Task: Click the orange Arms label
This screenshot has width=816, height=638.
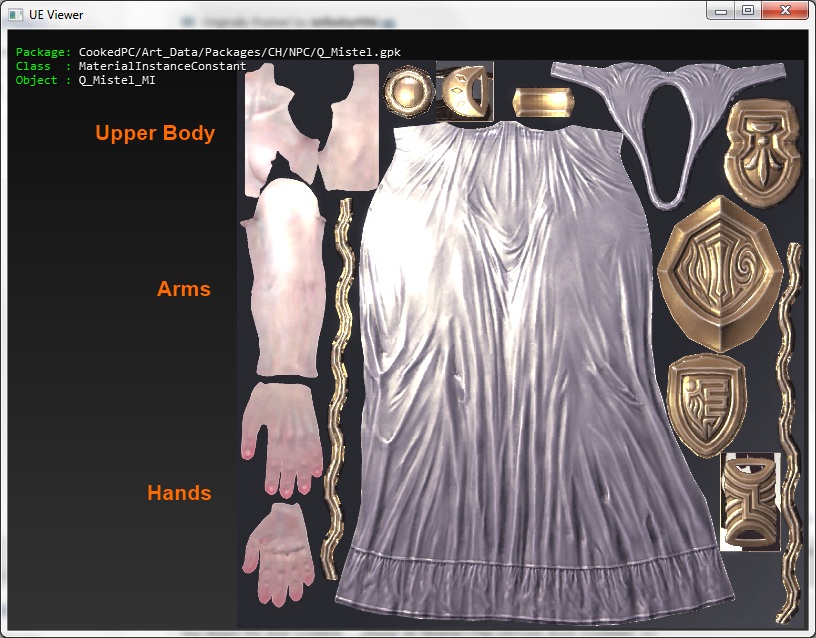Action: point(184,289)
